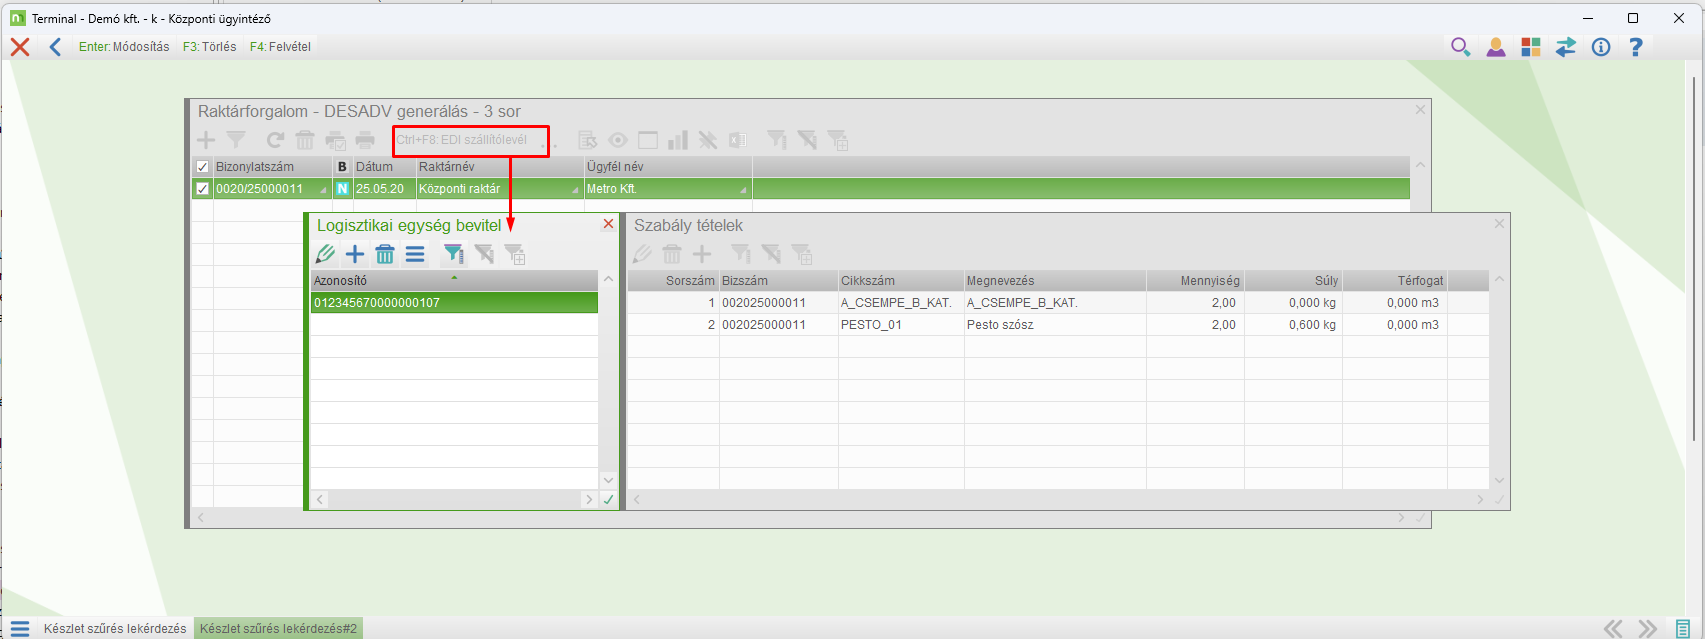Toggle the select-all checkbox in Bizonylatszám header
This screenshot has height=639, width=1705.
point(203,167)
